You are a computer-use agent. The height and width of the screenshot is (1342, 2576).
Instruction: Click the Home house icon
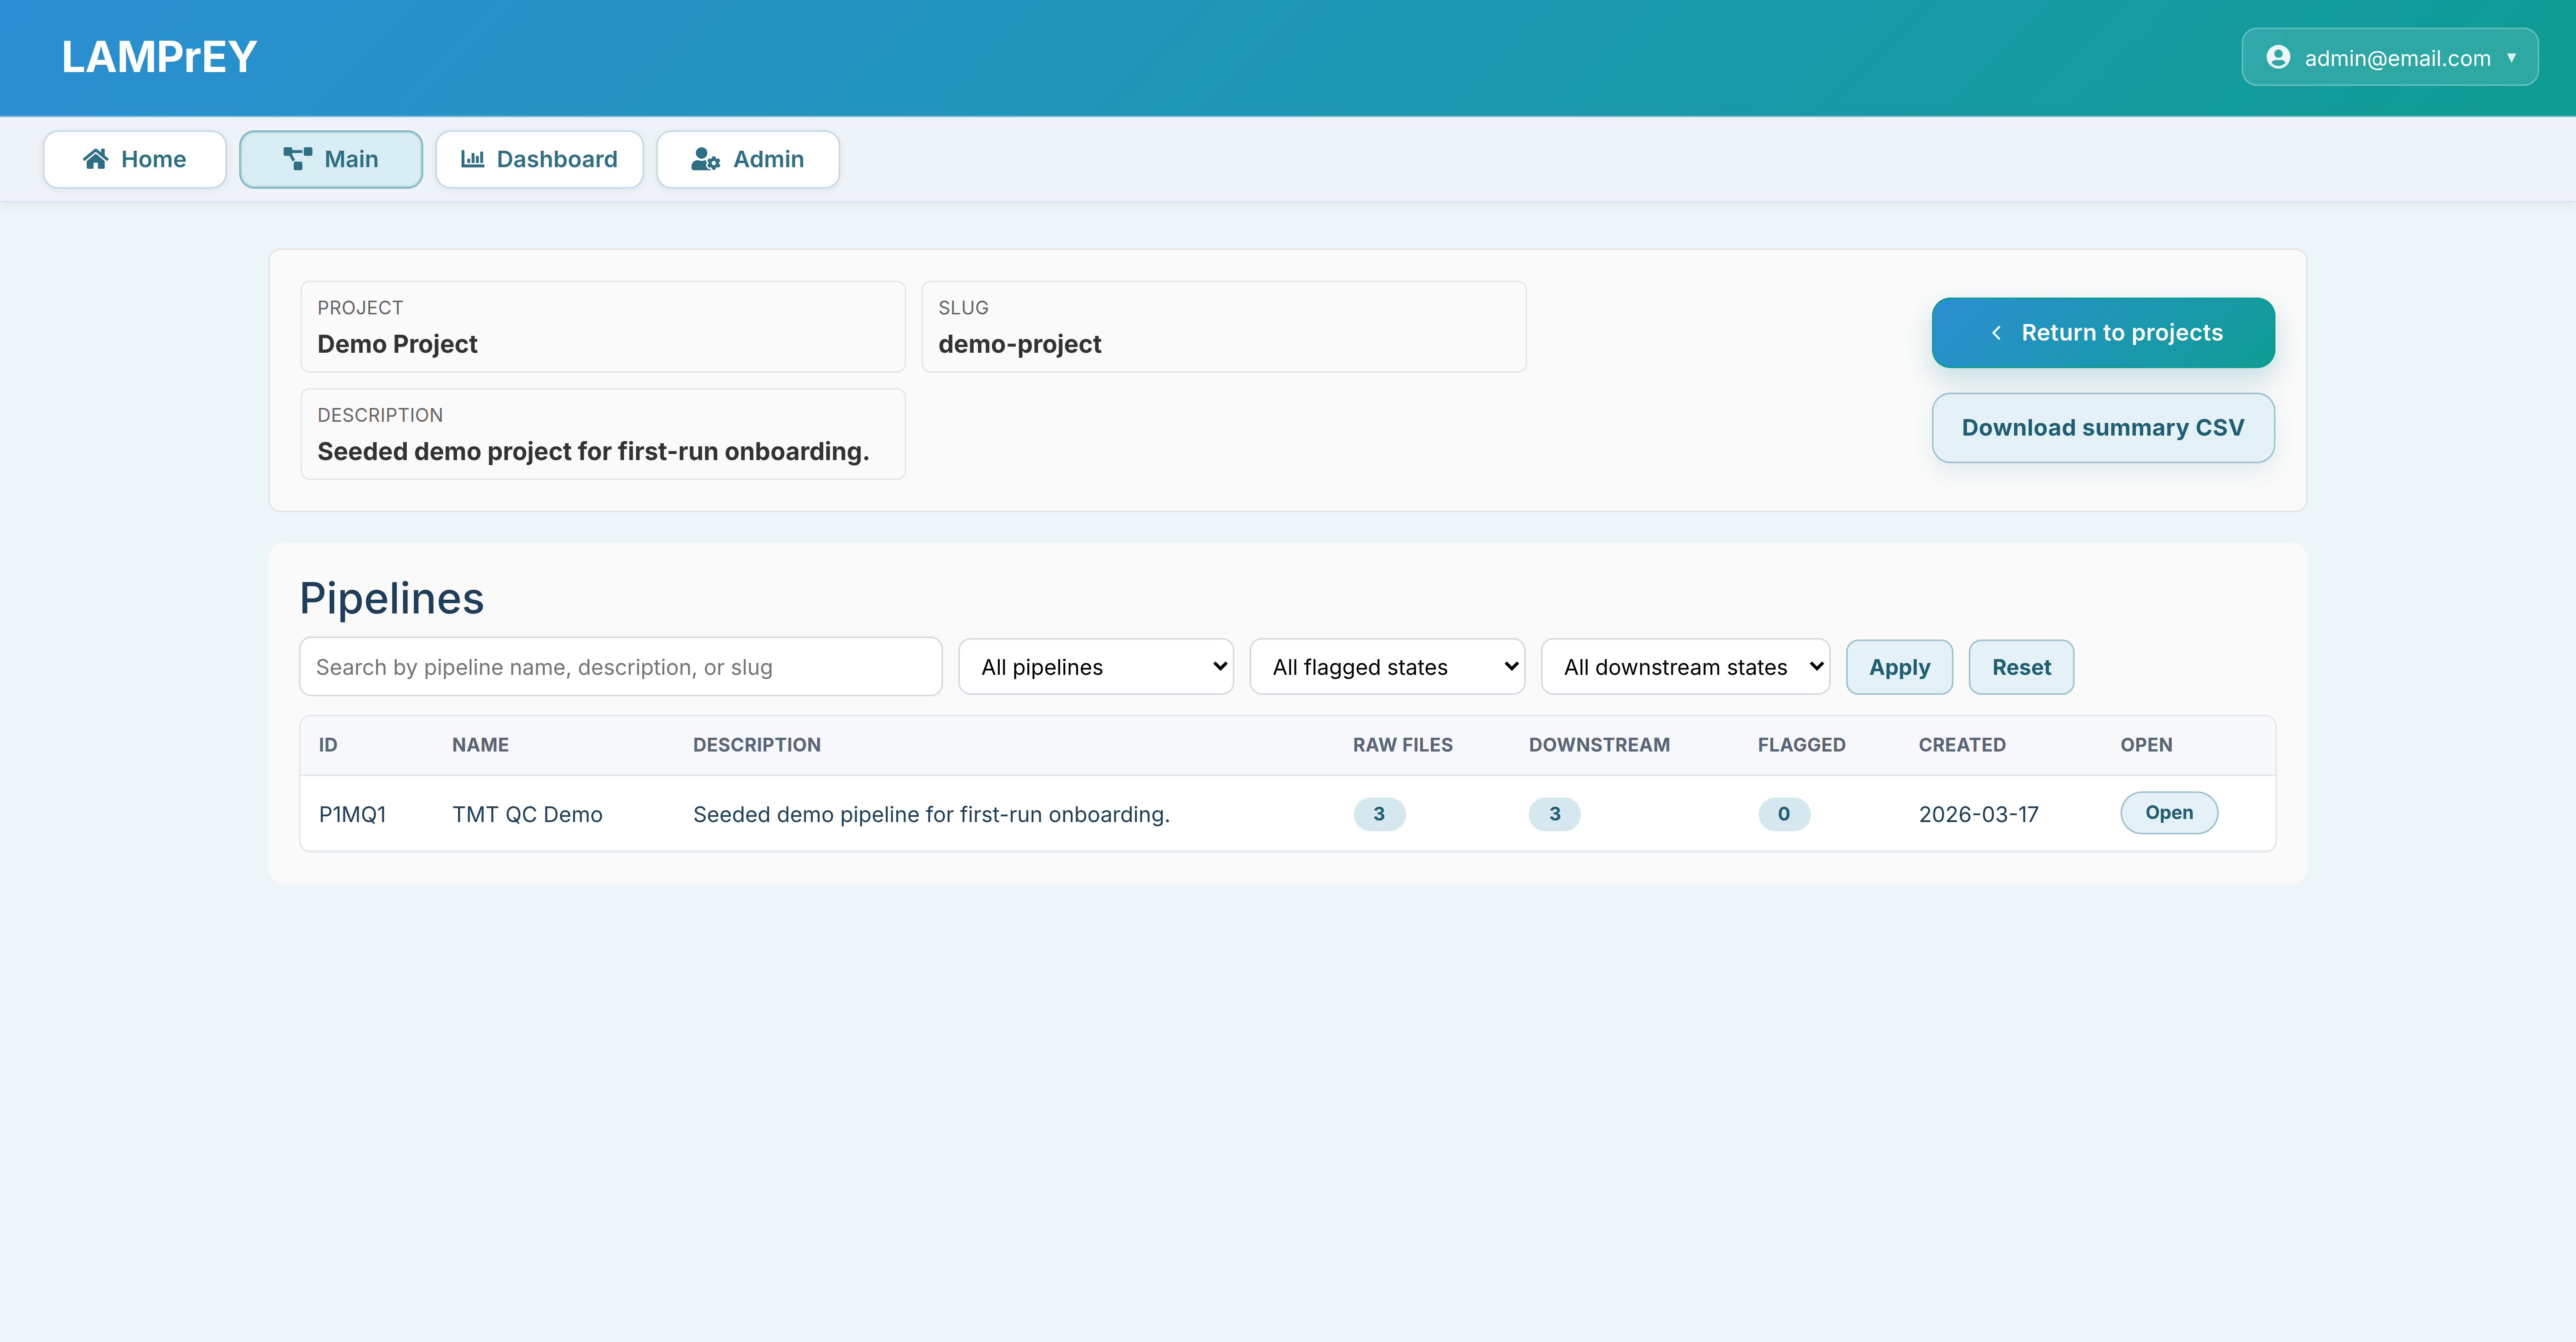click(x=96, y=159)
